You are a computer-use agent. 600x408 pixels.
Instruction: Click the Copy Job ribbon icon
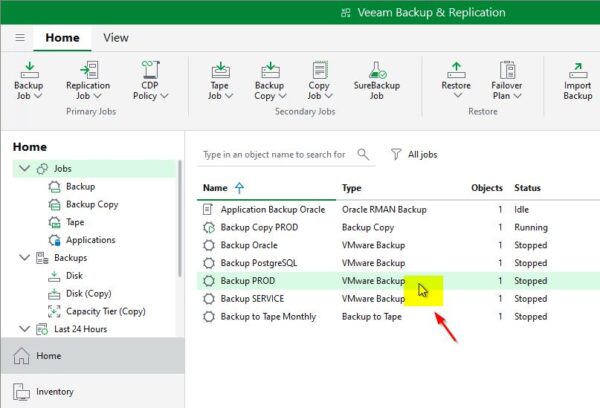click(320, 70)
